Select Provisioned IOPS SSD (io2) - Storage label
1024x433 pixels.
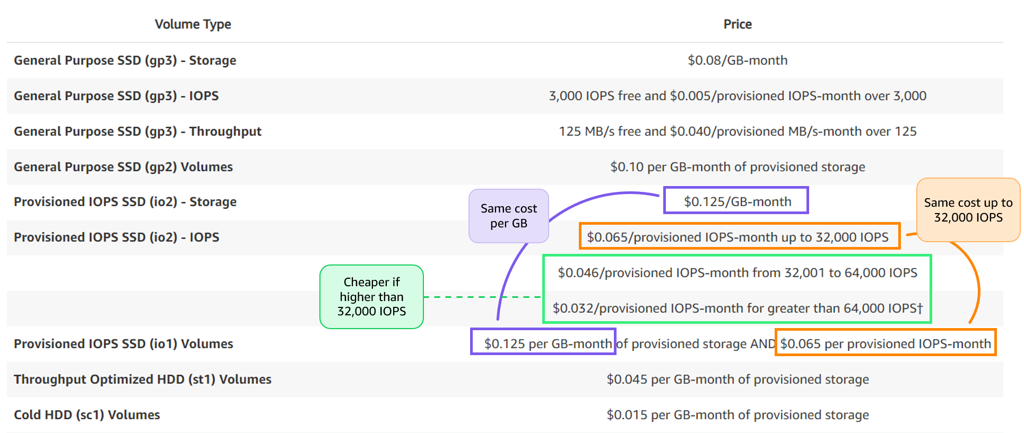[x=125, y=202]
